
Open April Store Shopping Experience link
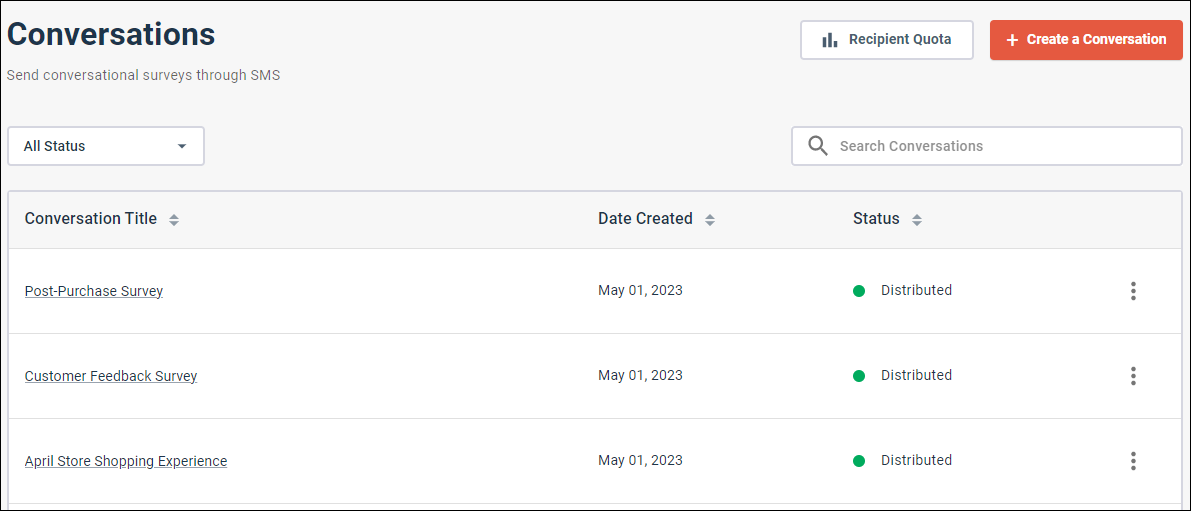[125, 461]
